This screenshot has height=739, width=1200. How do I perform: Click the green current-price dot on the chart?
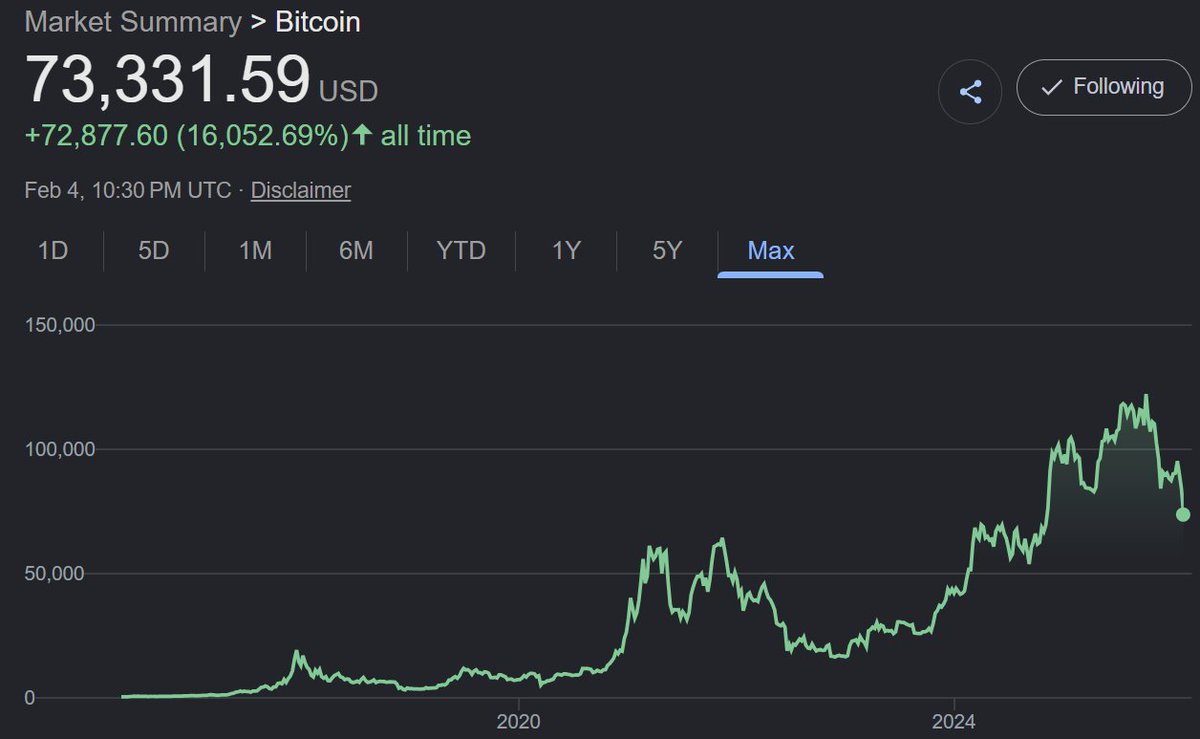(x=1183, y=514)
